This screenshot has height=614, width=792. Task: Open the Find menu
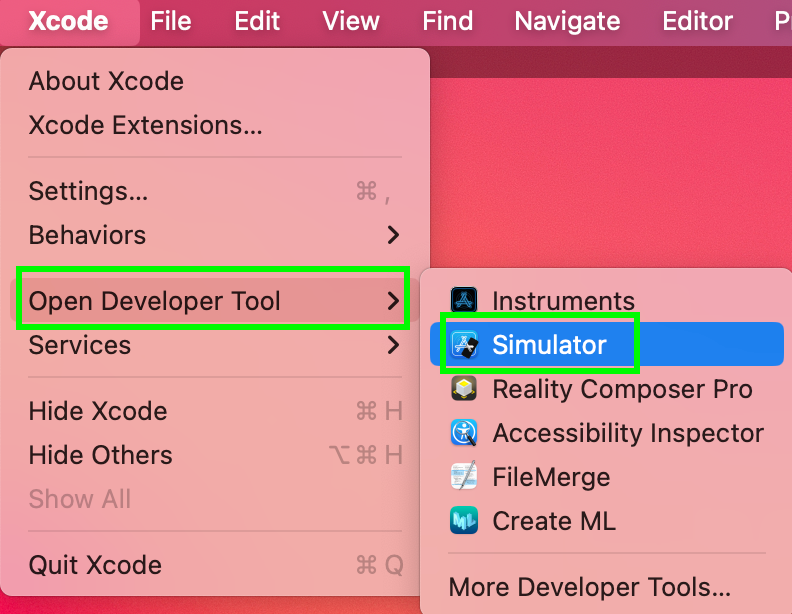(448, 21)
